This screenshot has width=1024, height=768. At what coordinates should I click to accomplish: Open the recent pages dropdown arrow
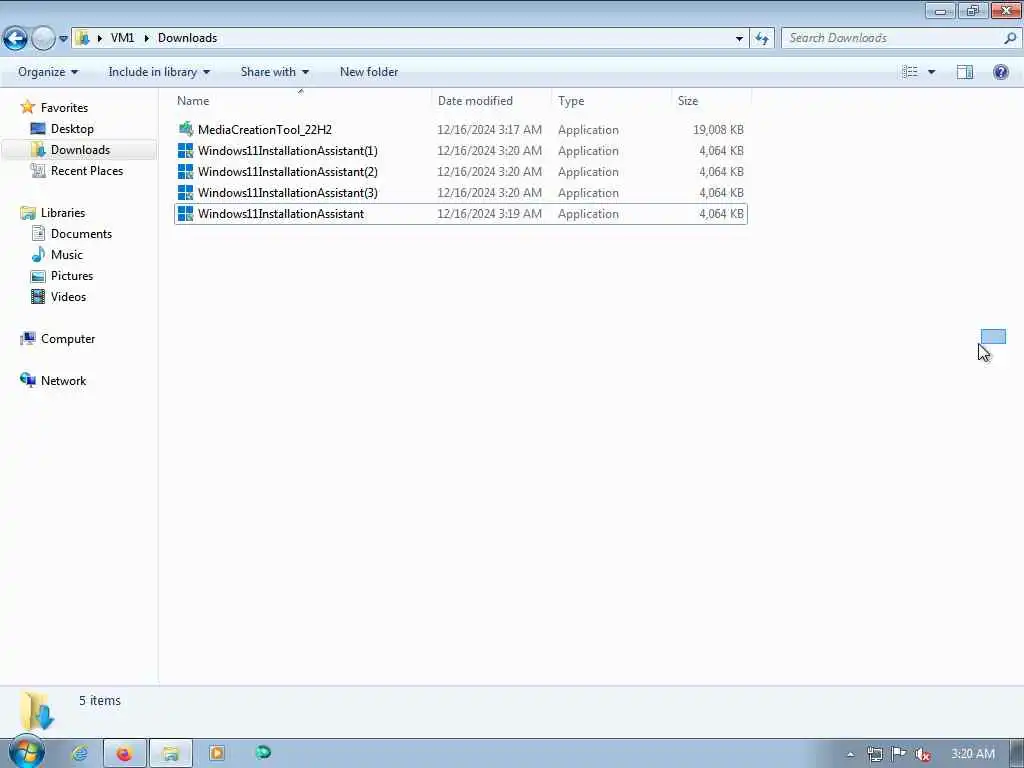coord(63,39)
